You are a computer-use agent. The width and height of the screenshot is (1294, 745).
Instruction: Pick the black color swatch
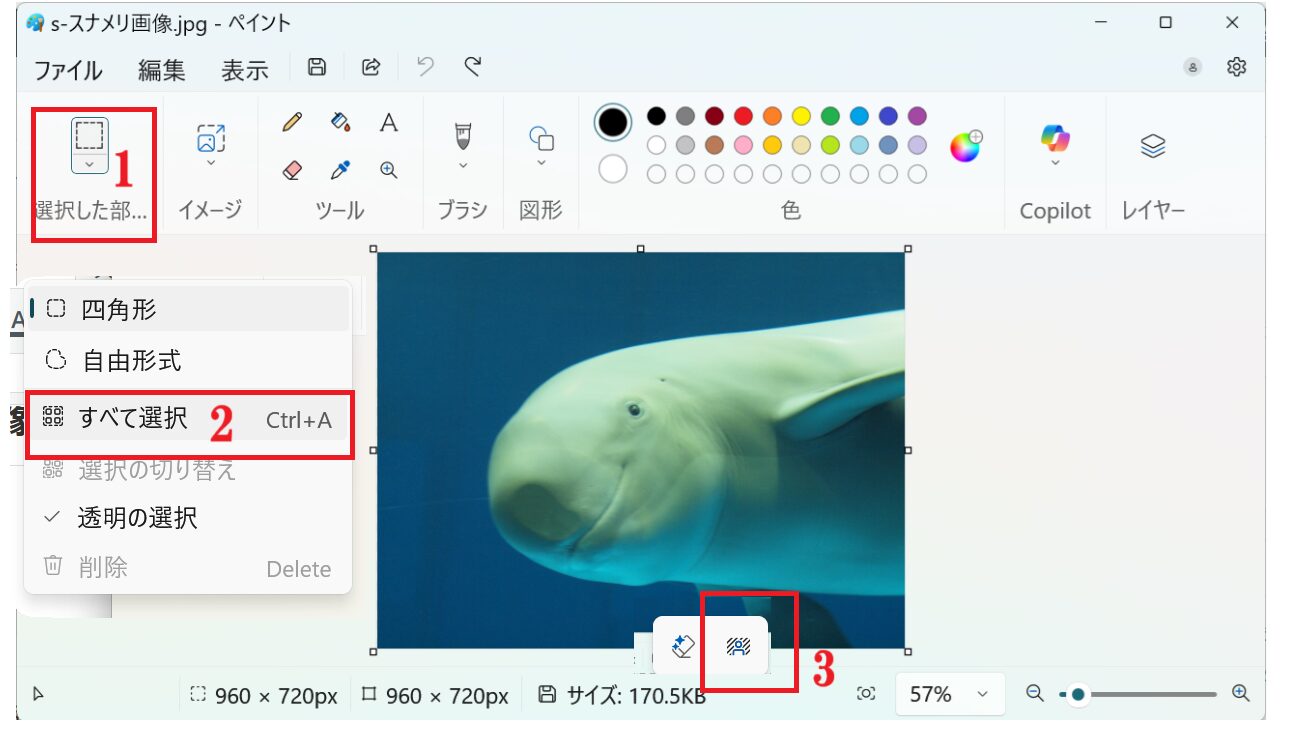(x=656, y=116)
